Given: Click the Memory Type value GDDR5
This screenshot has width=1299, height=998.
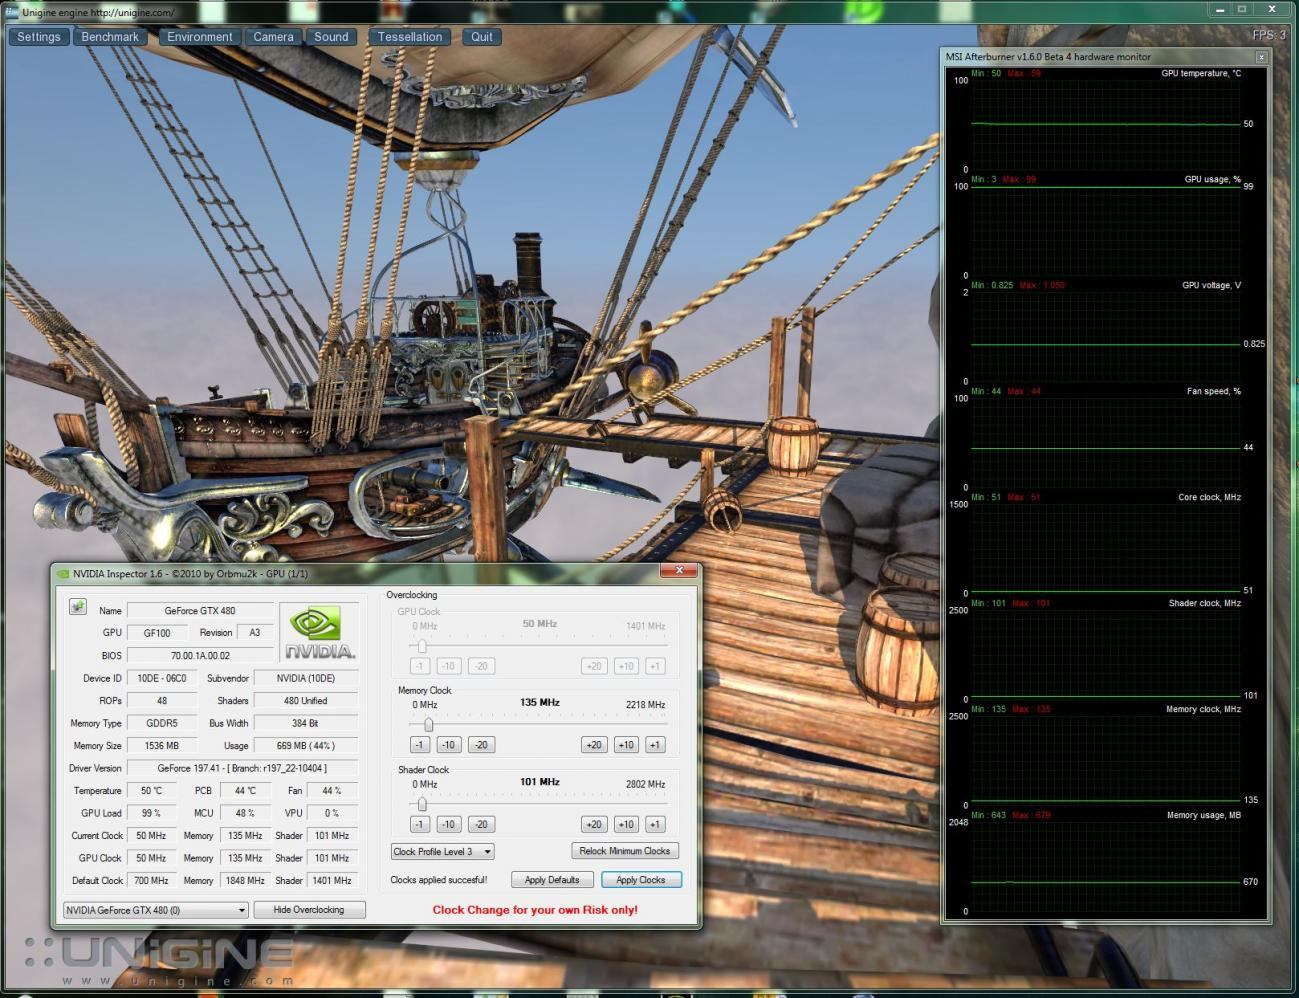Looking at the screenshot, I should click(x=162, y=723).
